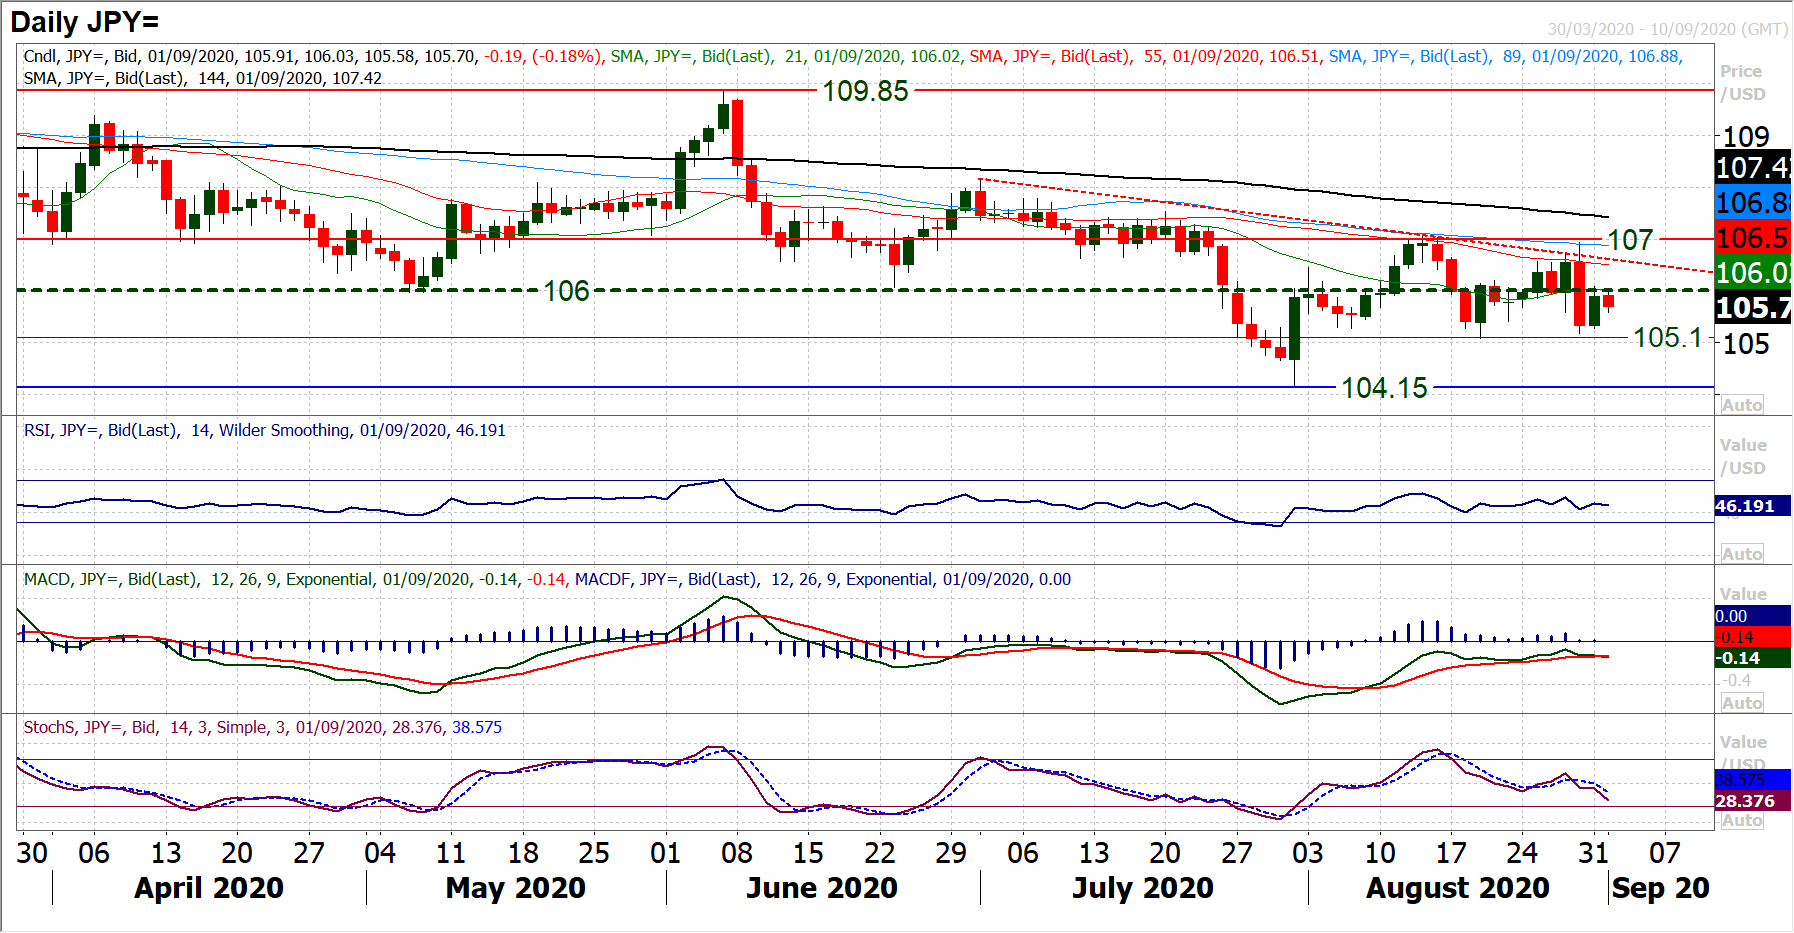Click the 107 level label on right
The width and height of the screenshot is (1794, 933).
coord(1630,240)
